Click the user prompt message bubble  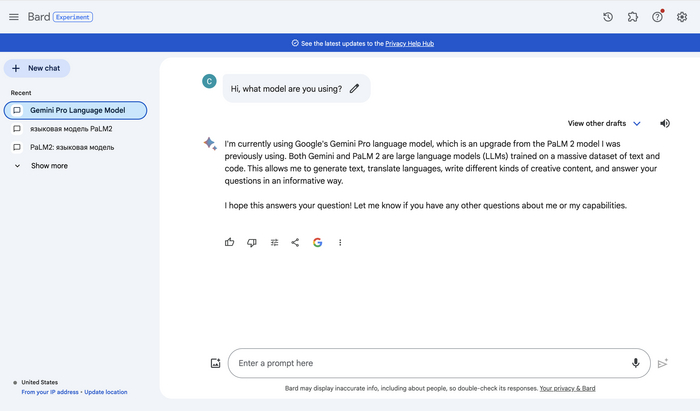click(x=296, y=88)
